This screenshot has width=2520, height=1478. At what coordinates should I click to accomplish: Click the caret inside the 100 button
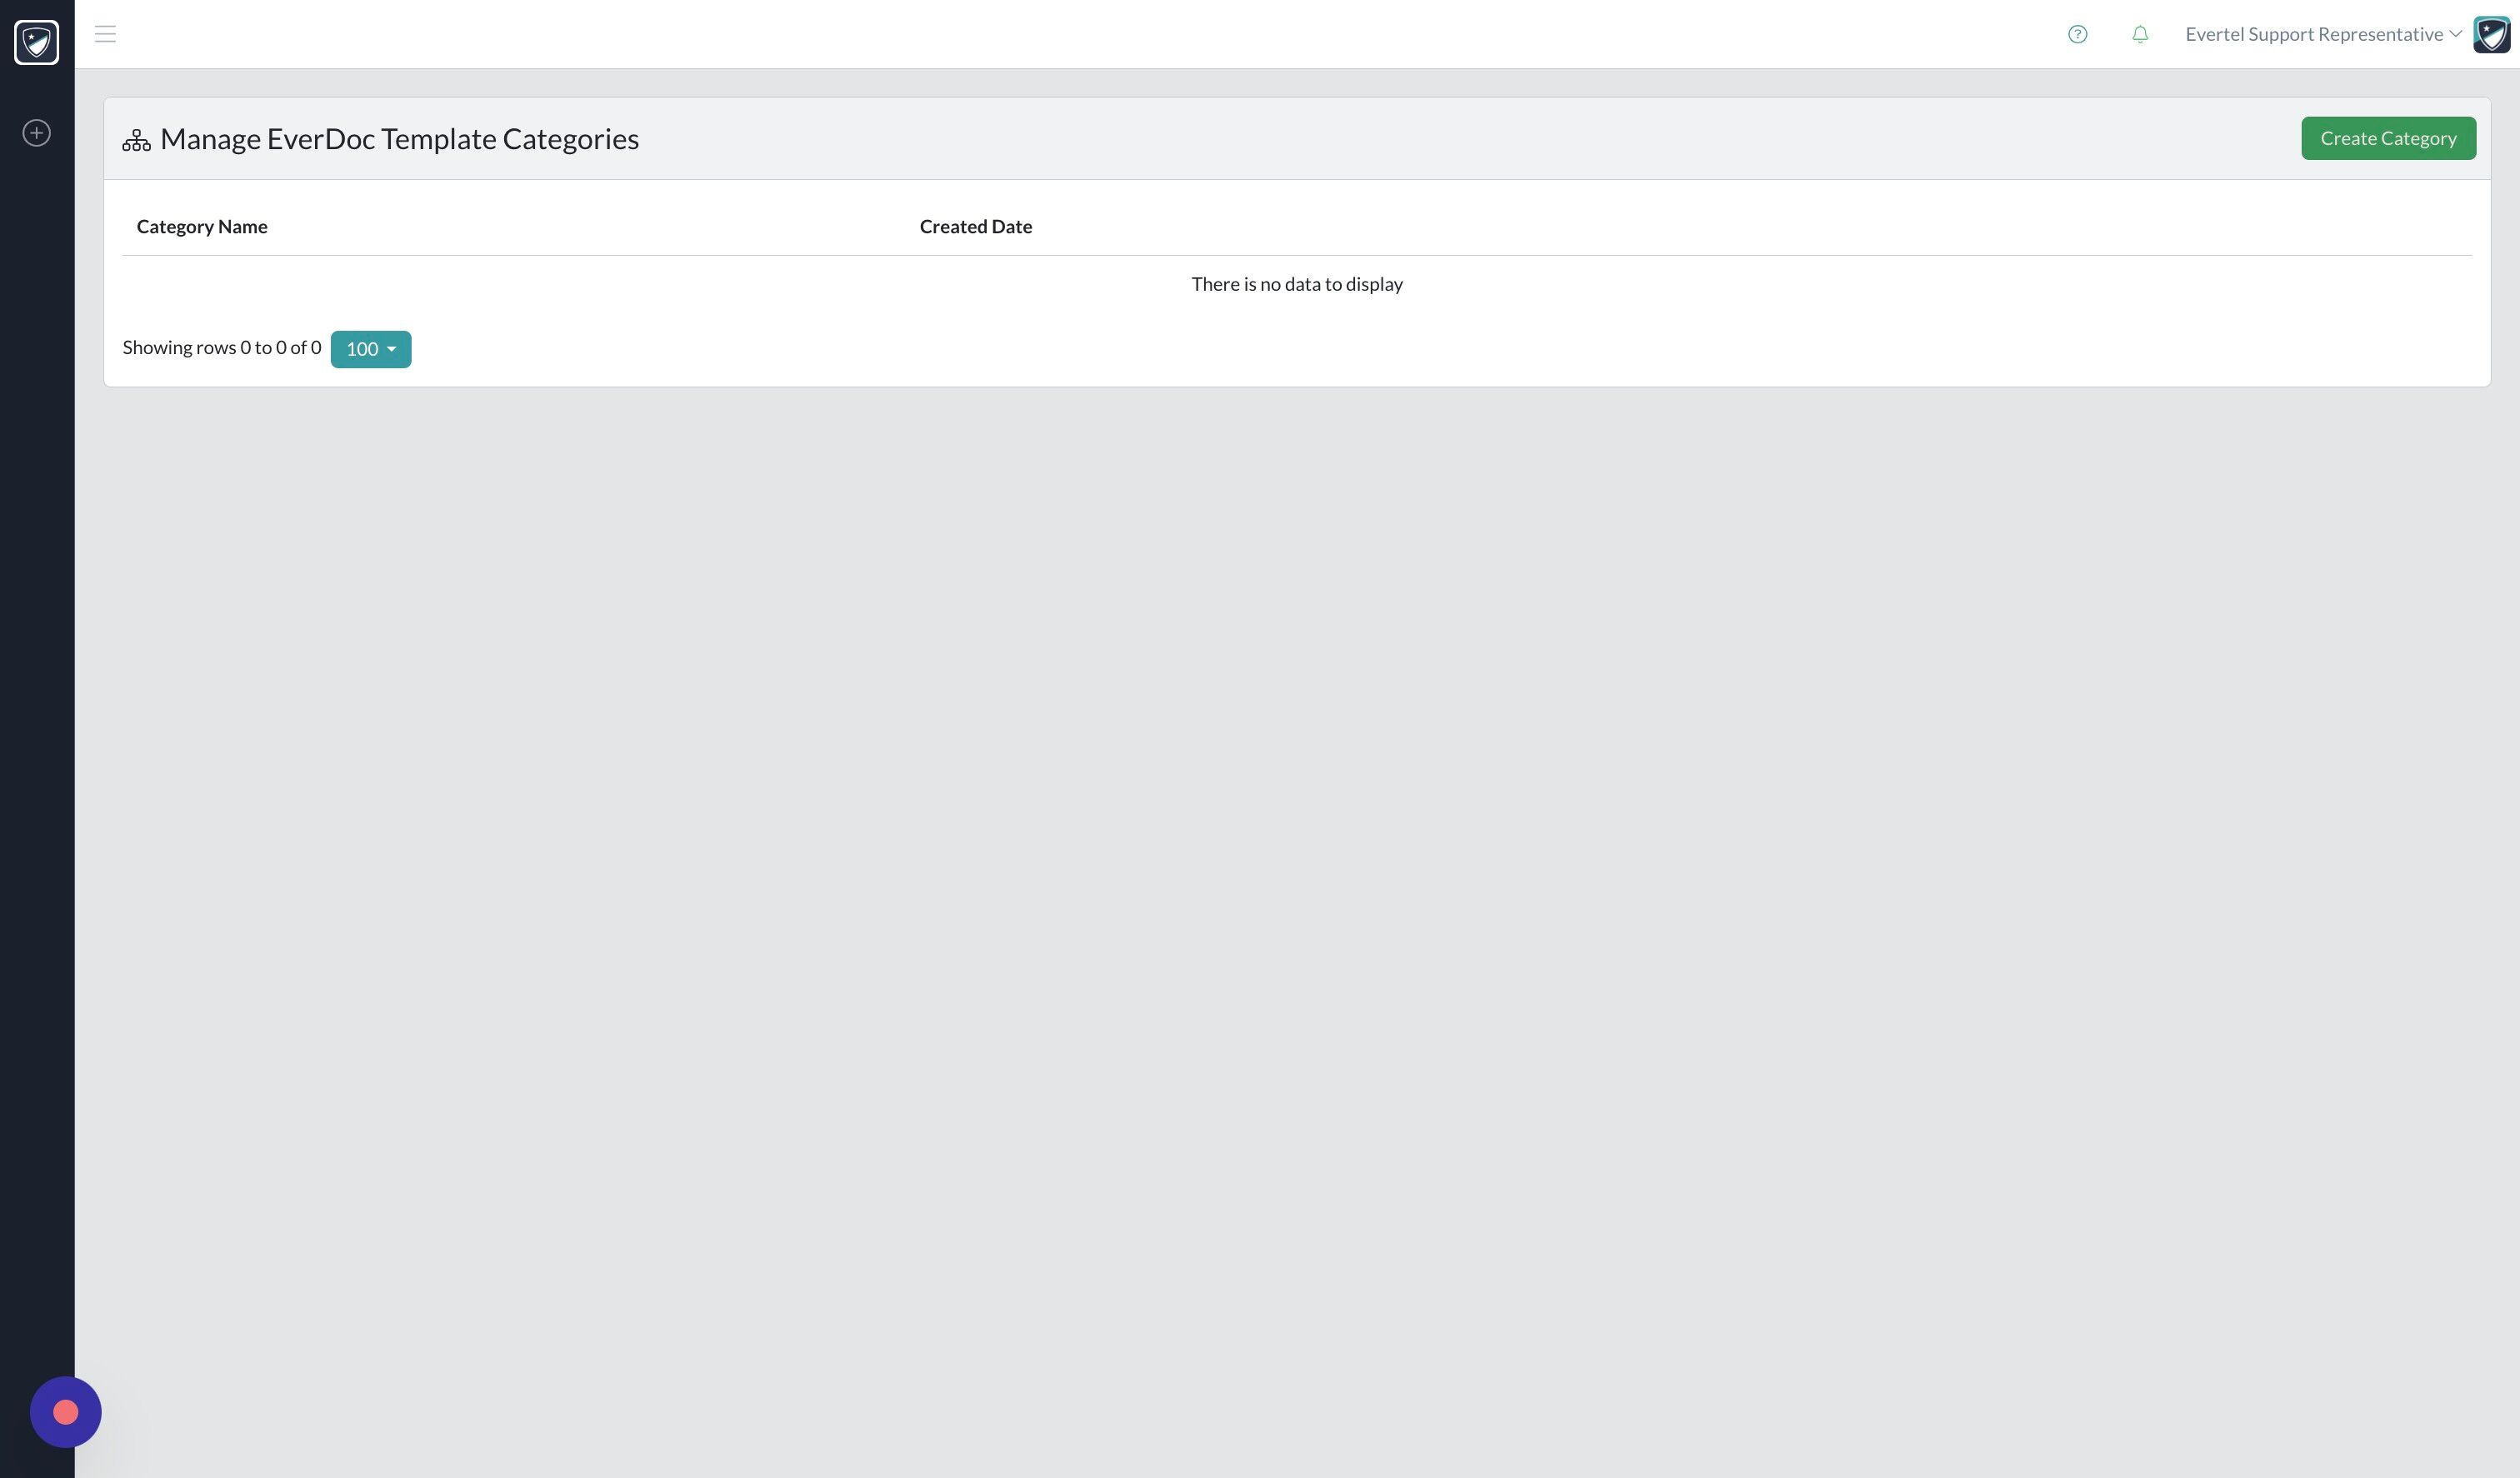pos(391,350)
